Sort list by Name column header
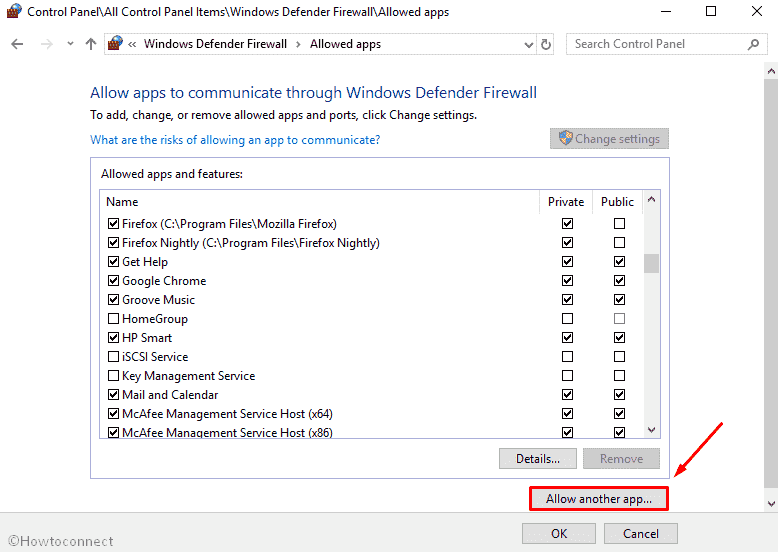The width and height of the screenshot is (778, 552). tap(122, 202)
